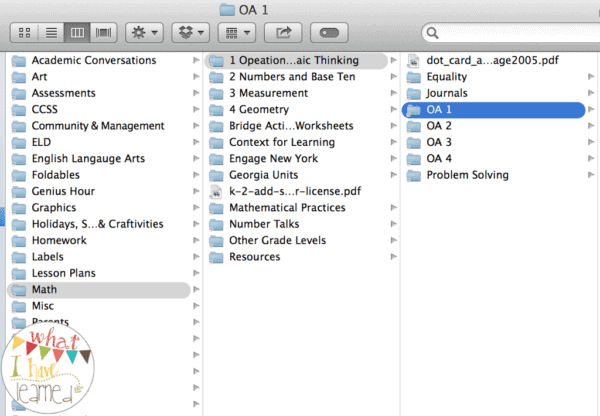
Task: Open the item arrangement dropdown
Action: (x=237, y=33)
